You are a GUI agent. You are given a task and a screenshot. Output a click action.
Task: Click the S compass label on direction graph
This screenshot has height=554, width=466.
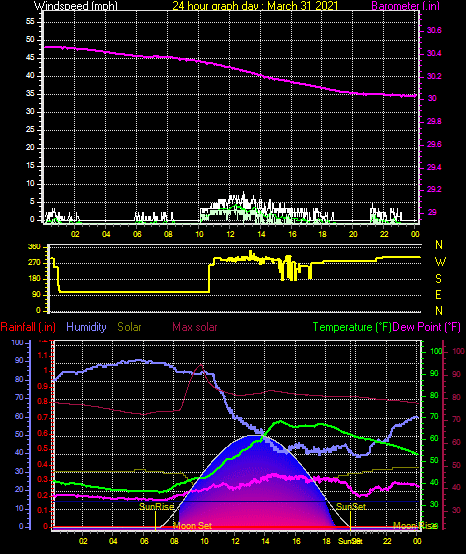pos(438,279)
